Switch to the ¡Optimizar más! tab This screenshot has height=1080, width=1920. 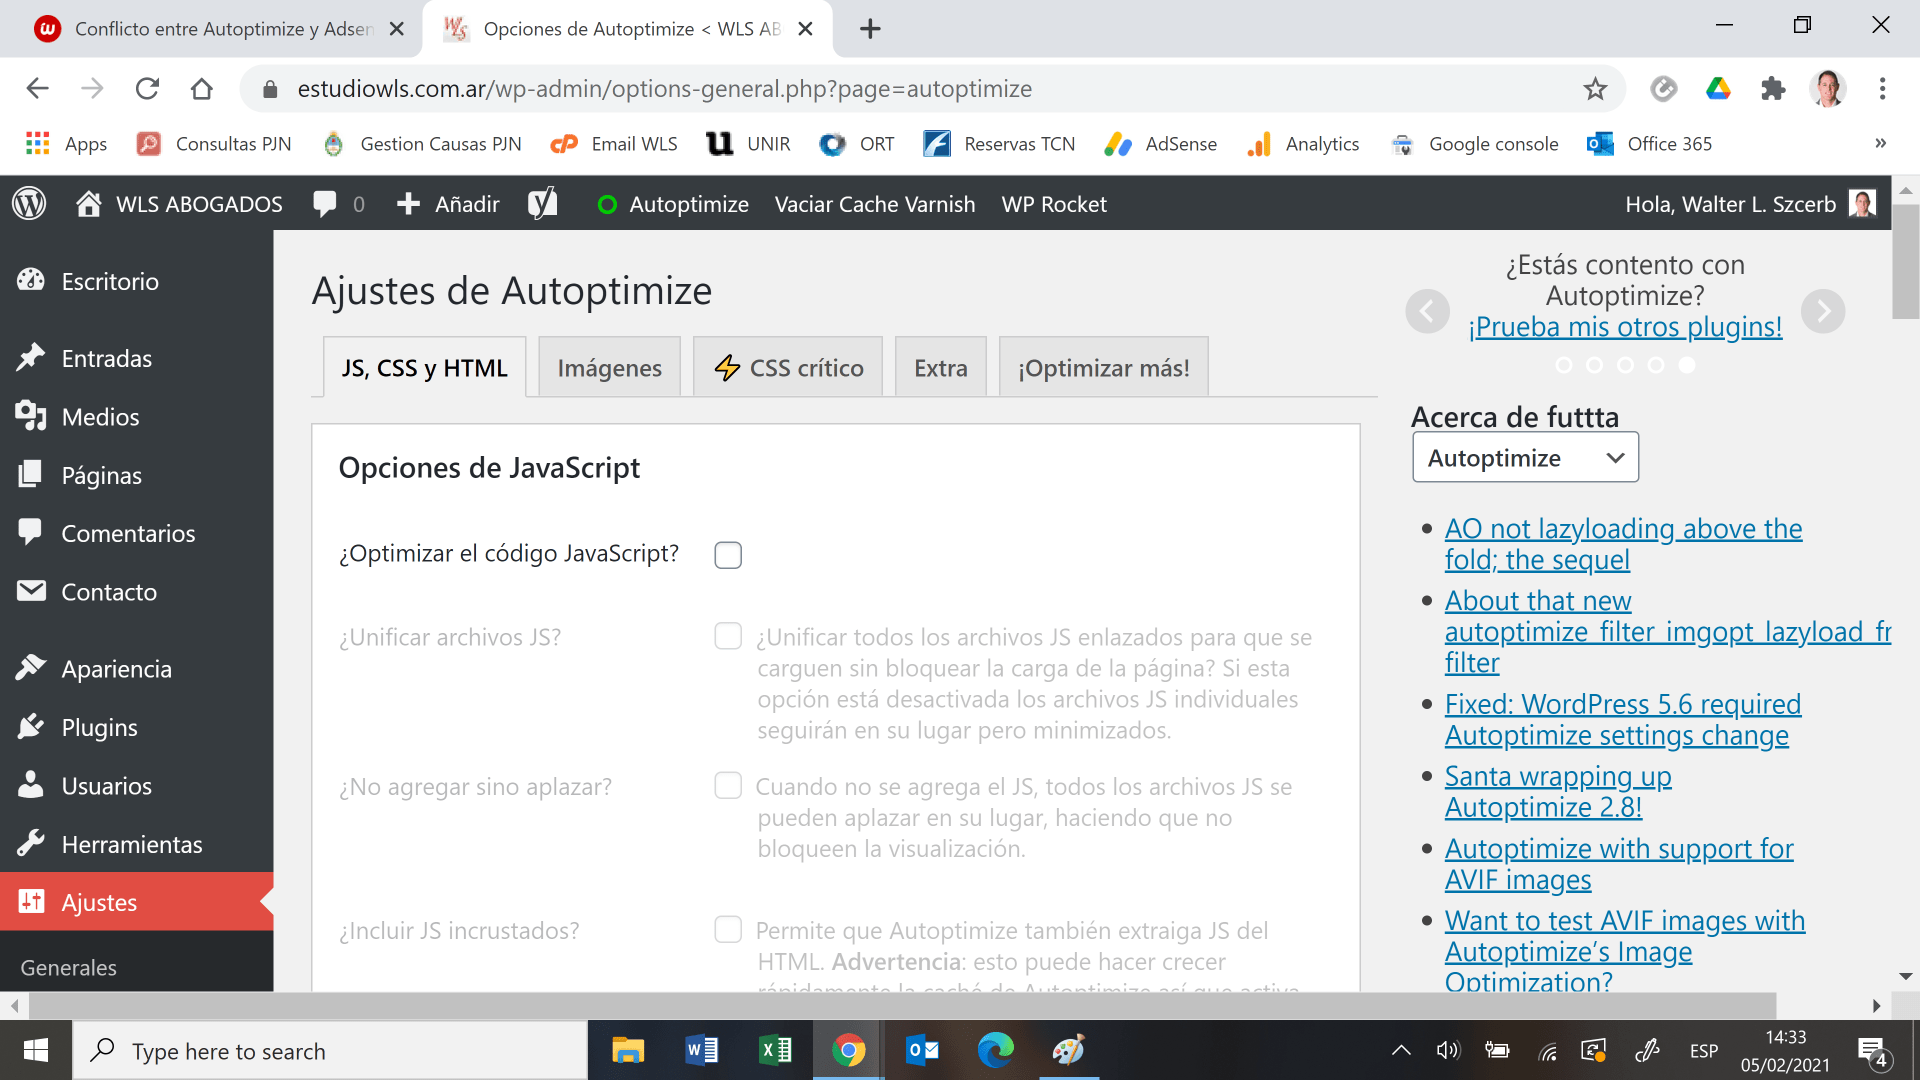1103,368
